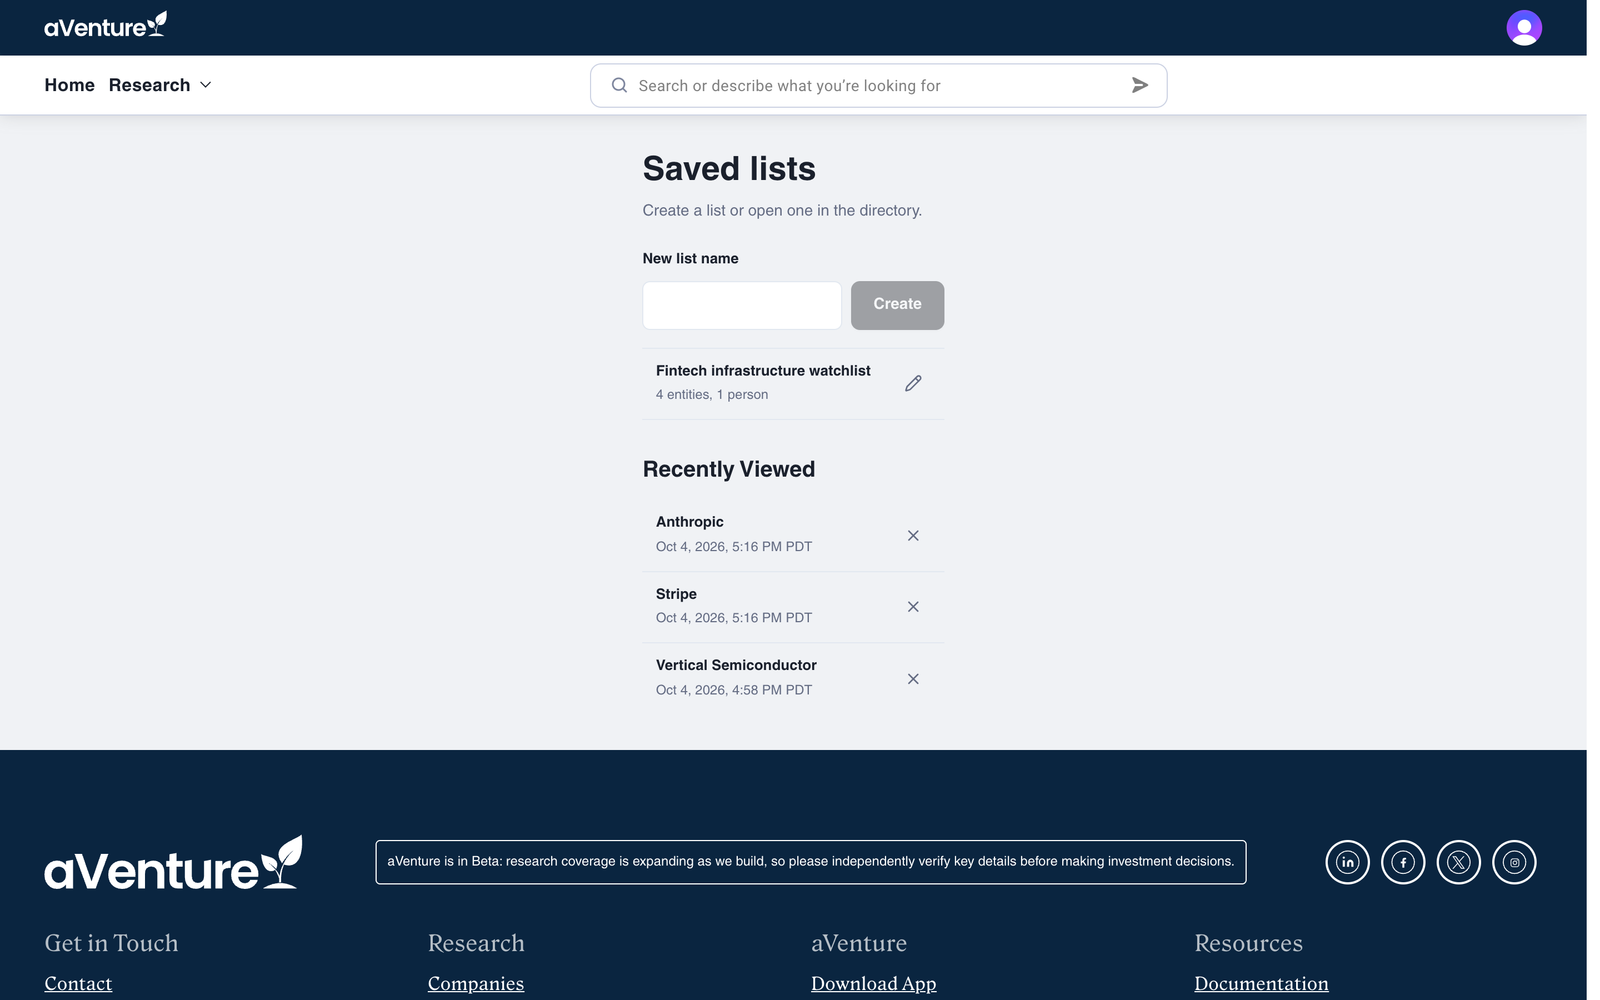The height and width of the screenshot is (1000, 1600).
Task: Click the Create list button
Action: tap(897, 305)
